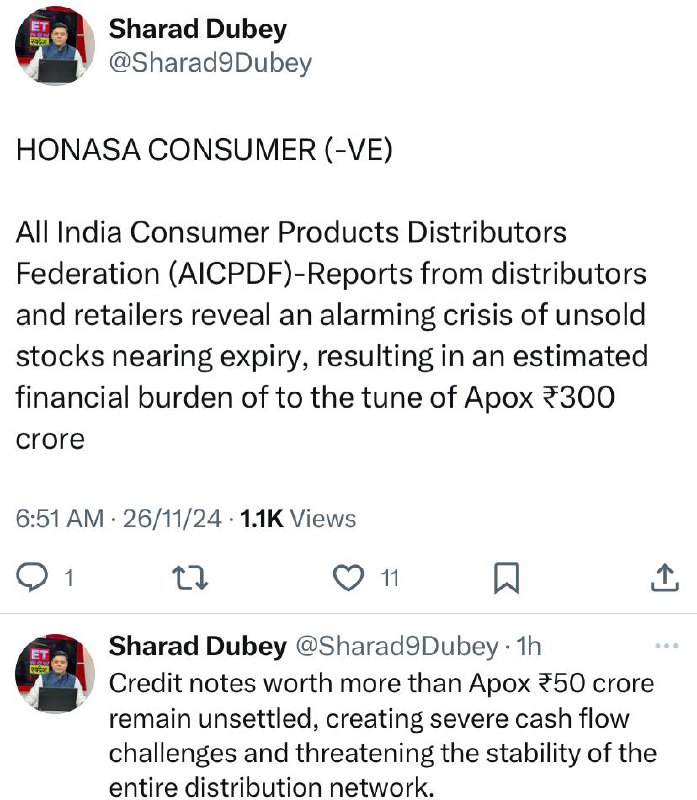This screenshot has width=697, height=800.
Task: Open the credit notes reply tweet text
Action: tap(382, 735)
